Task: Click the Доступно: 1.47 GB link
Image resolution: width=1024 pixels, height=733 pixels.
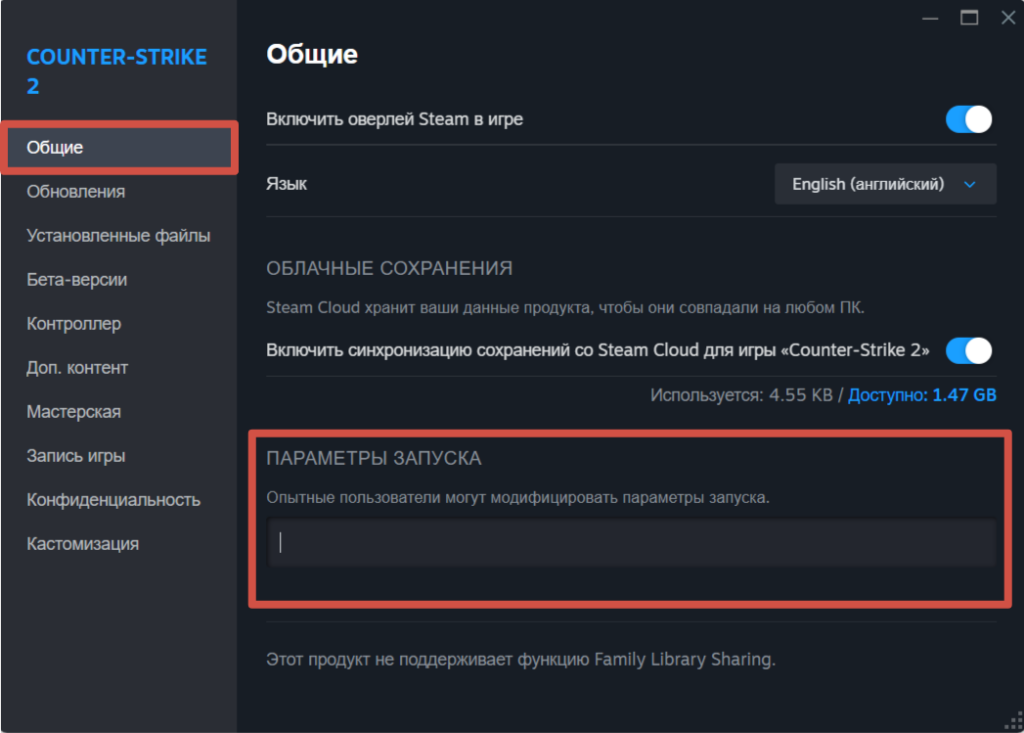Action: pos(922,395)
